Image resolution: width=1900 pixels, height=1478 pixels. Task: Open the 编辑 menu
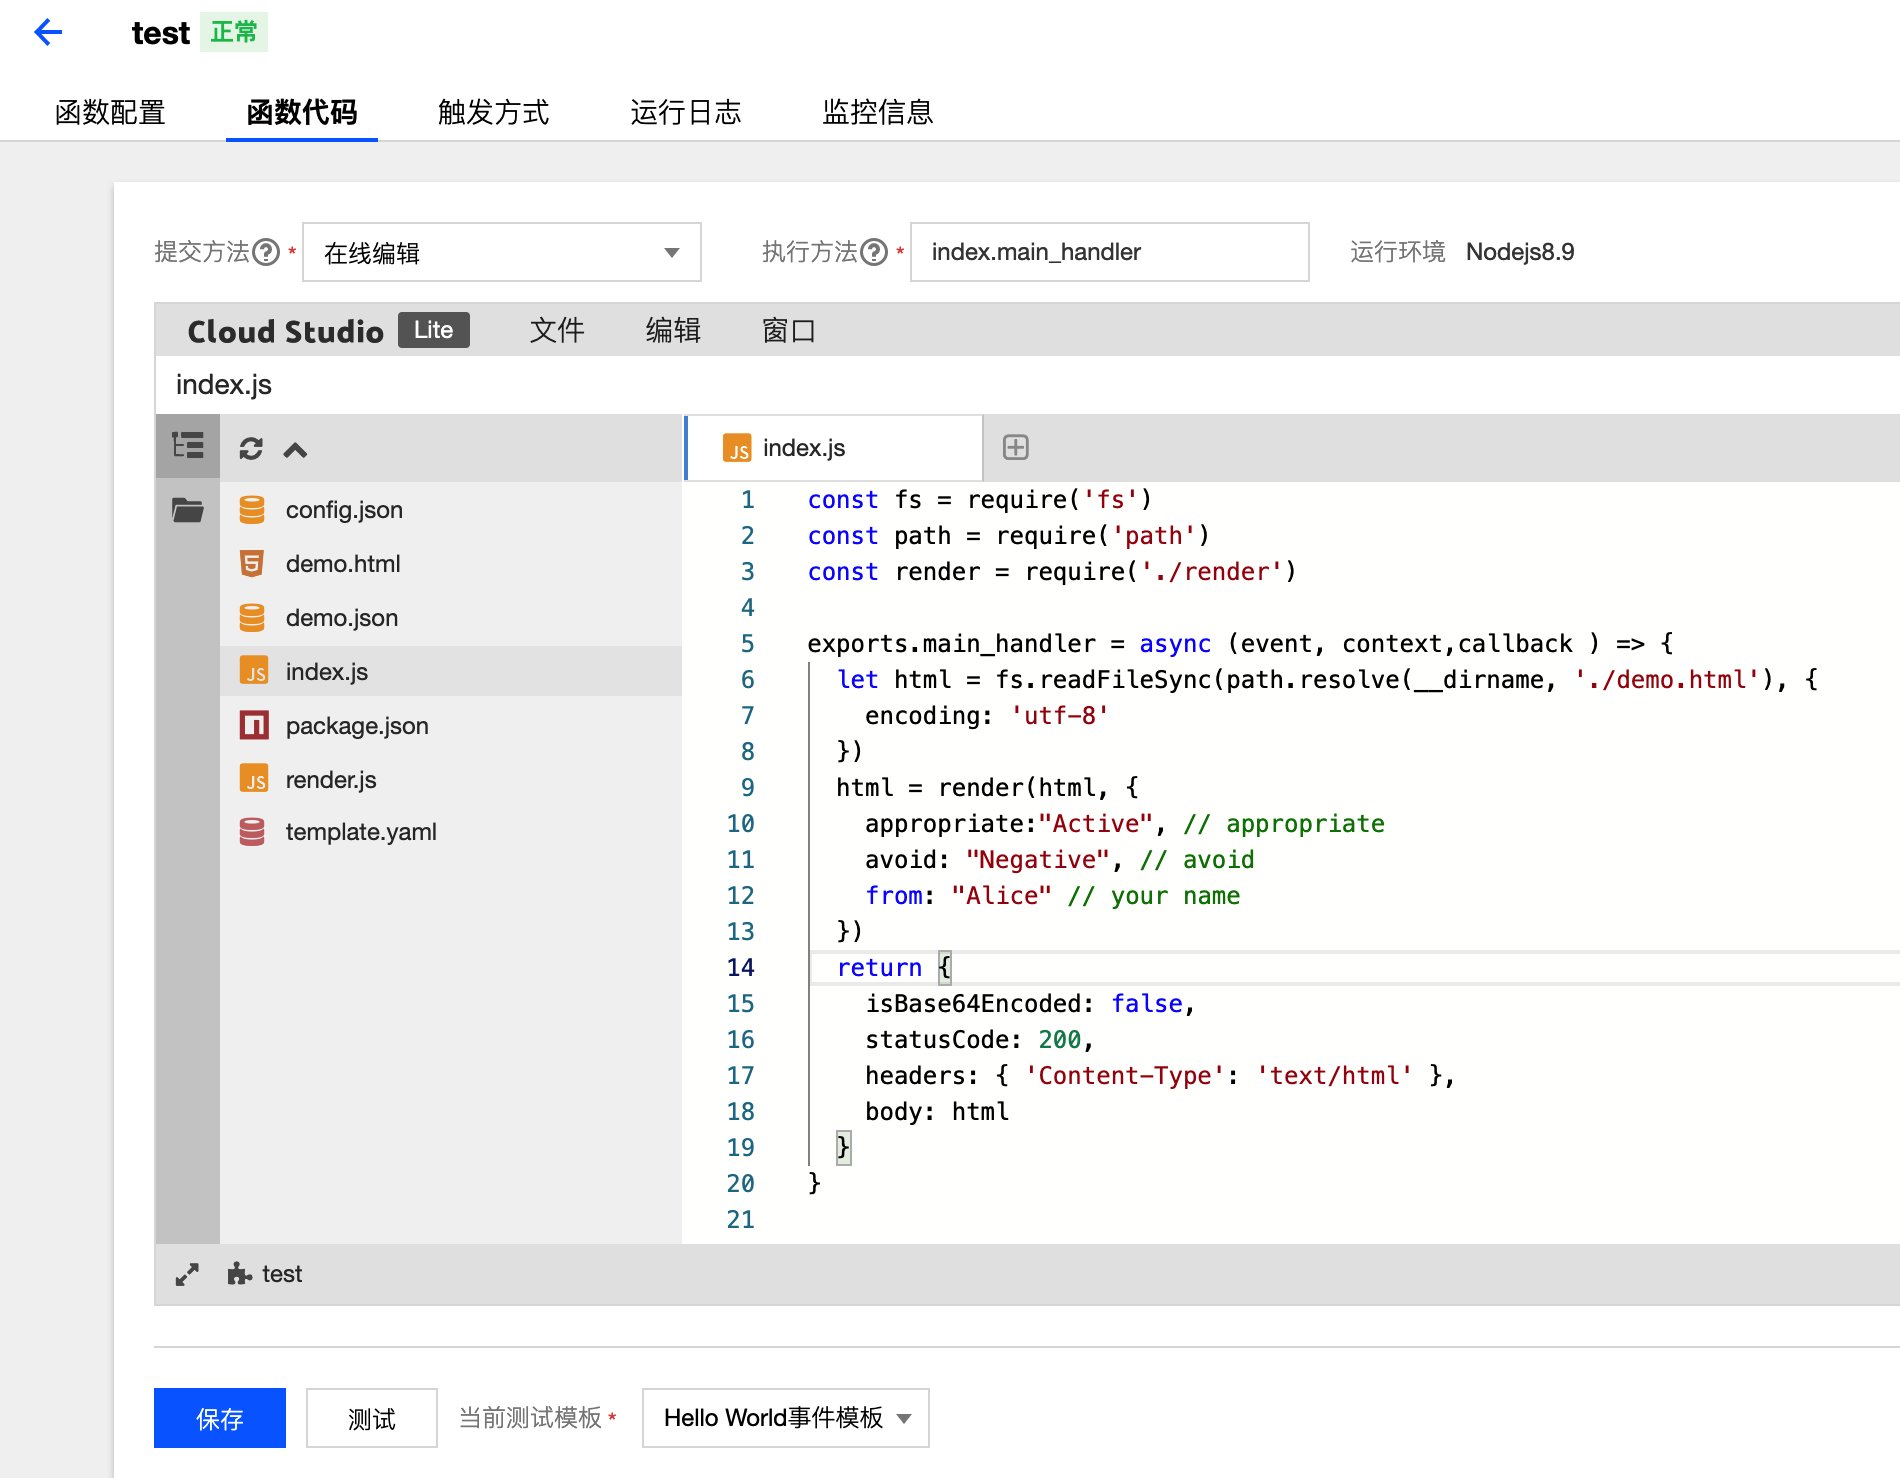click(673, 330)
